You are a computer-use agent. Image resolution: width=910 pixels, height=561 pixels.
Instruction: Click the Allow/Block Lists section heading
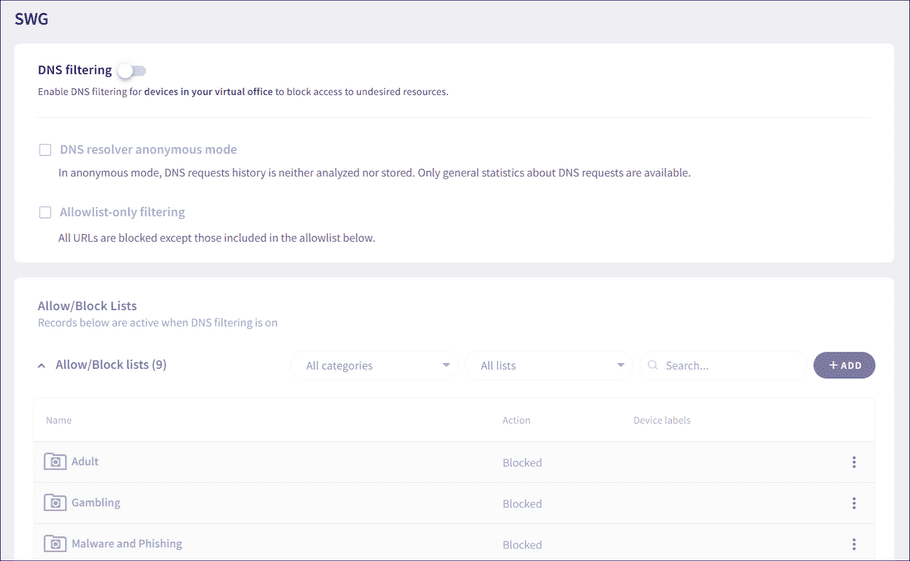(87, 306)
